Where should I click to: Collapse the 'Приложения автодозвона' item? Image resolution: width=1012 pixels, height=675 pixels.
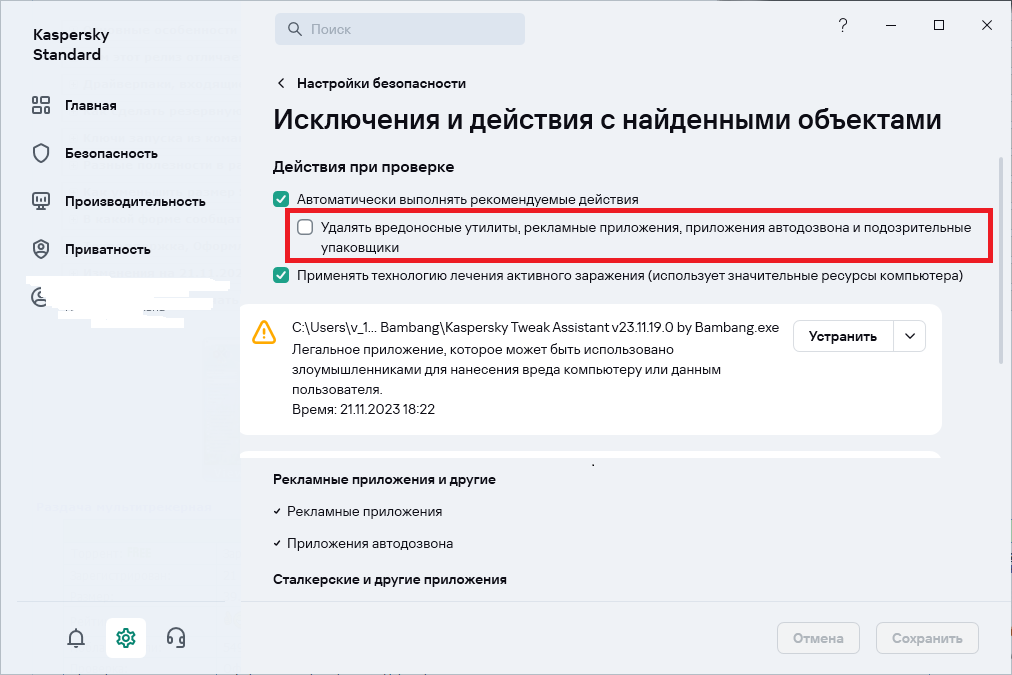pyautogui.click(x=277, y=544)
